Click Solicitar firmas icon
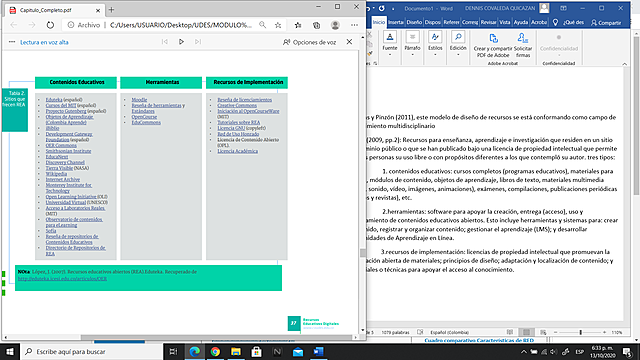This screenshot has width=640, height=360. [523, 45]
